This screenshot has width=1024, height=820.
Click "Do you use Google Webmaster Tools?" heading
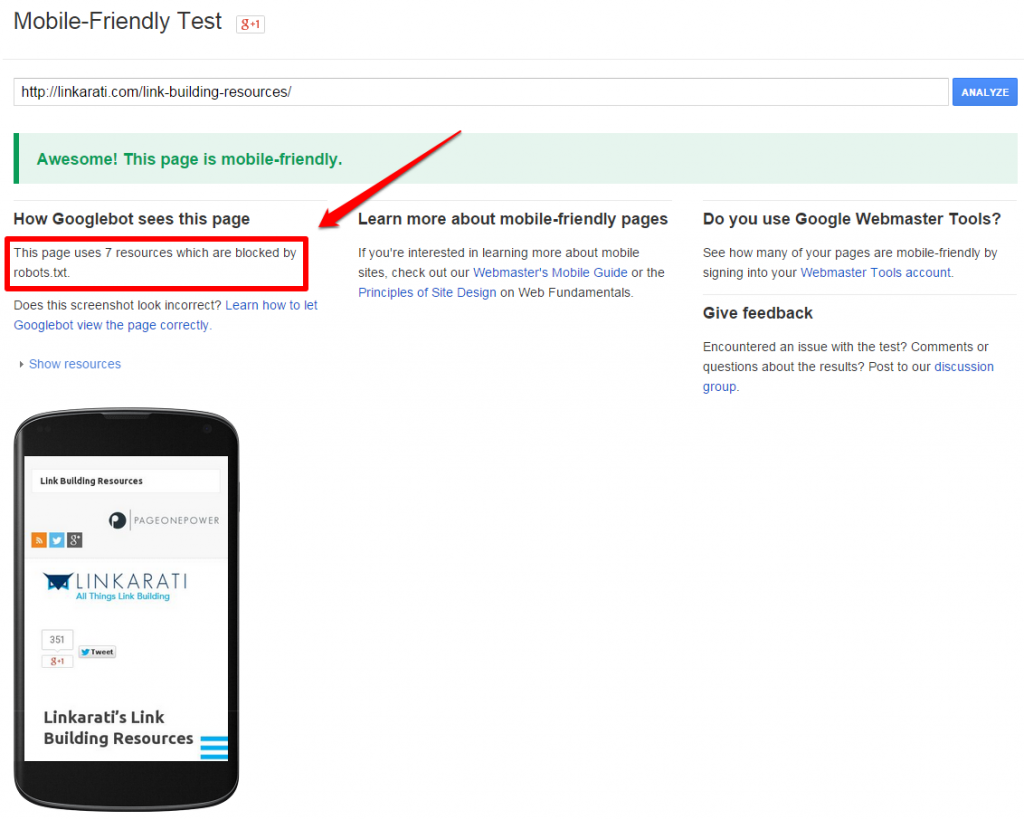pyautogui.click(x=852, y=219)
